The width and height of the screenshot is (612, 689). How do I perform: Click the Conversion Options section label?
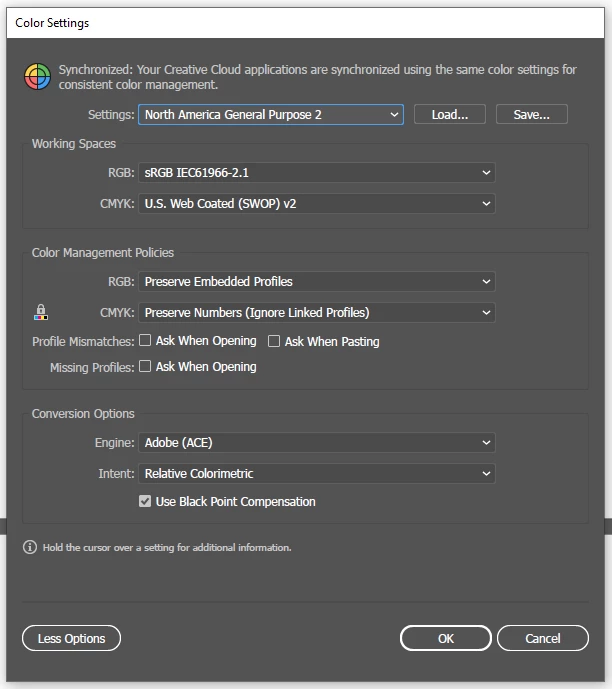tap(83, 413)
